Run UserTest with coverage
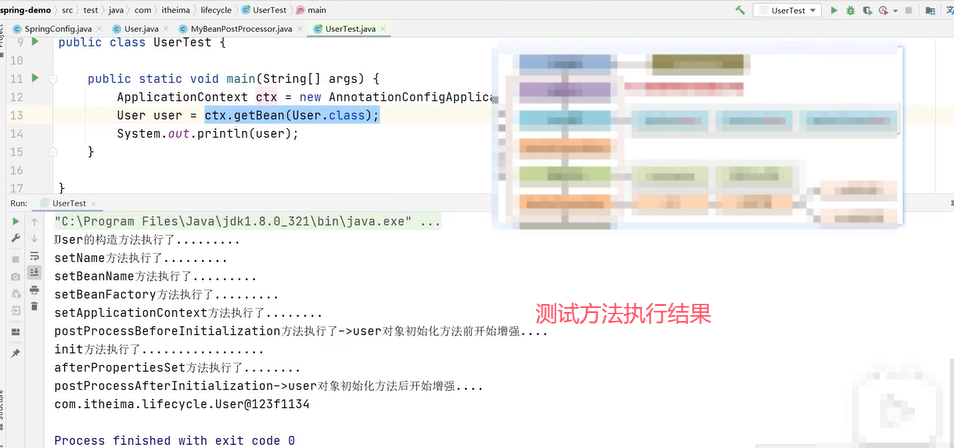Screen dimensions: 954x448 (867, 10)
